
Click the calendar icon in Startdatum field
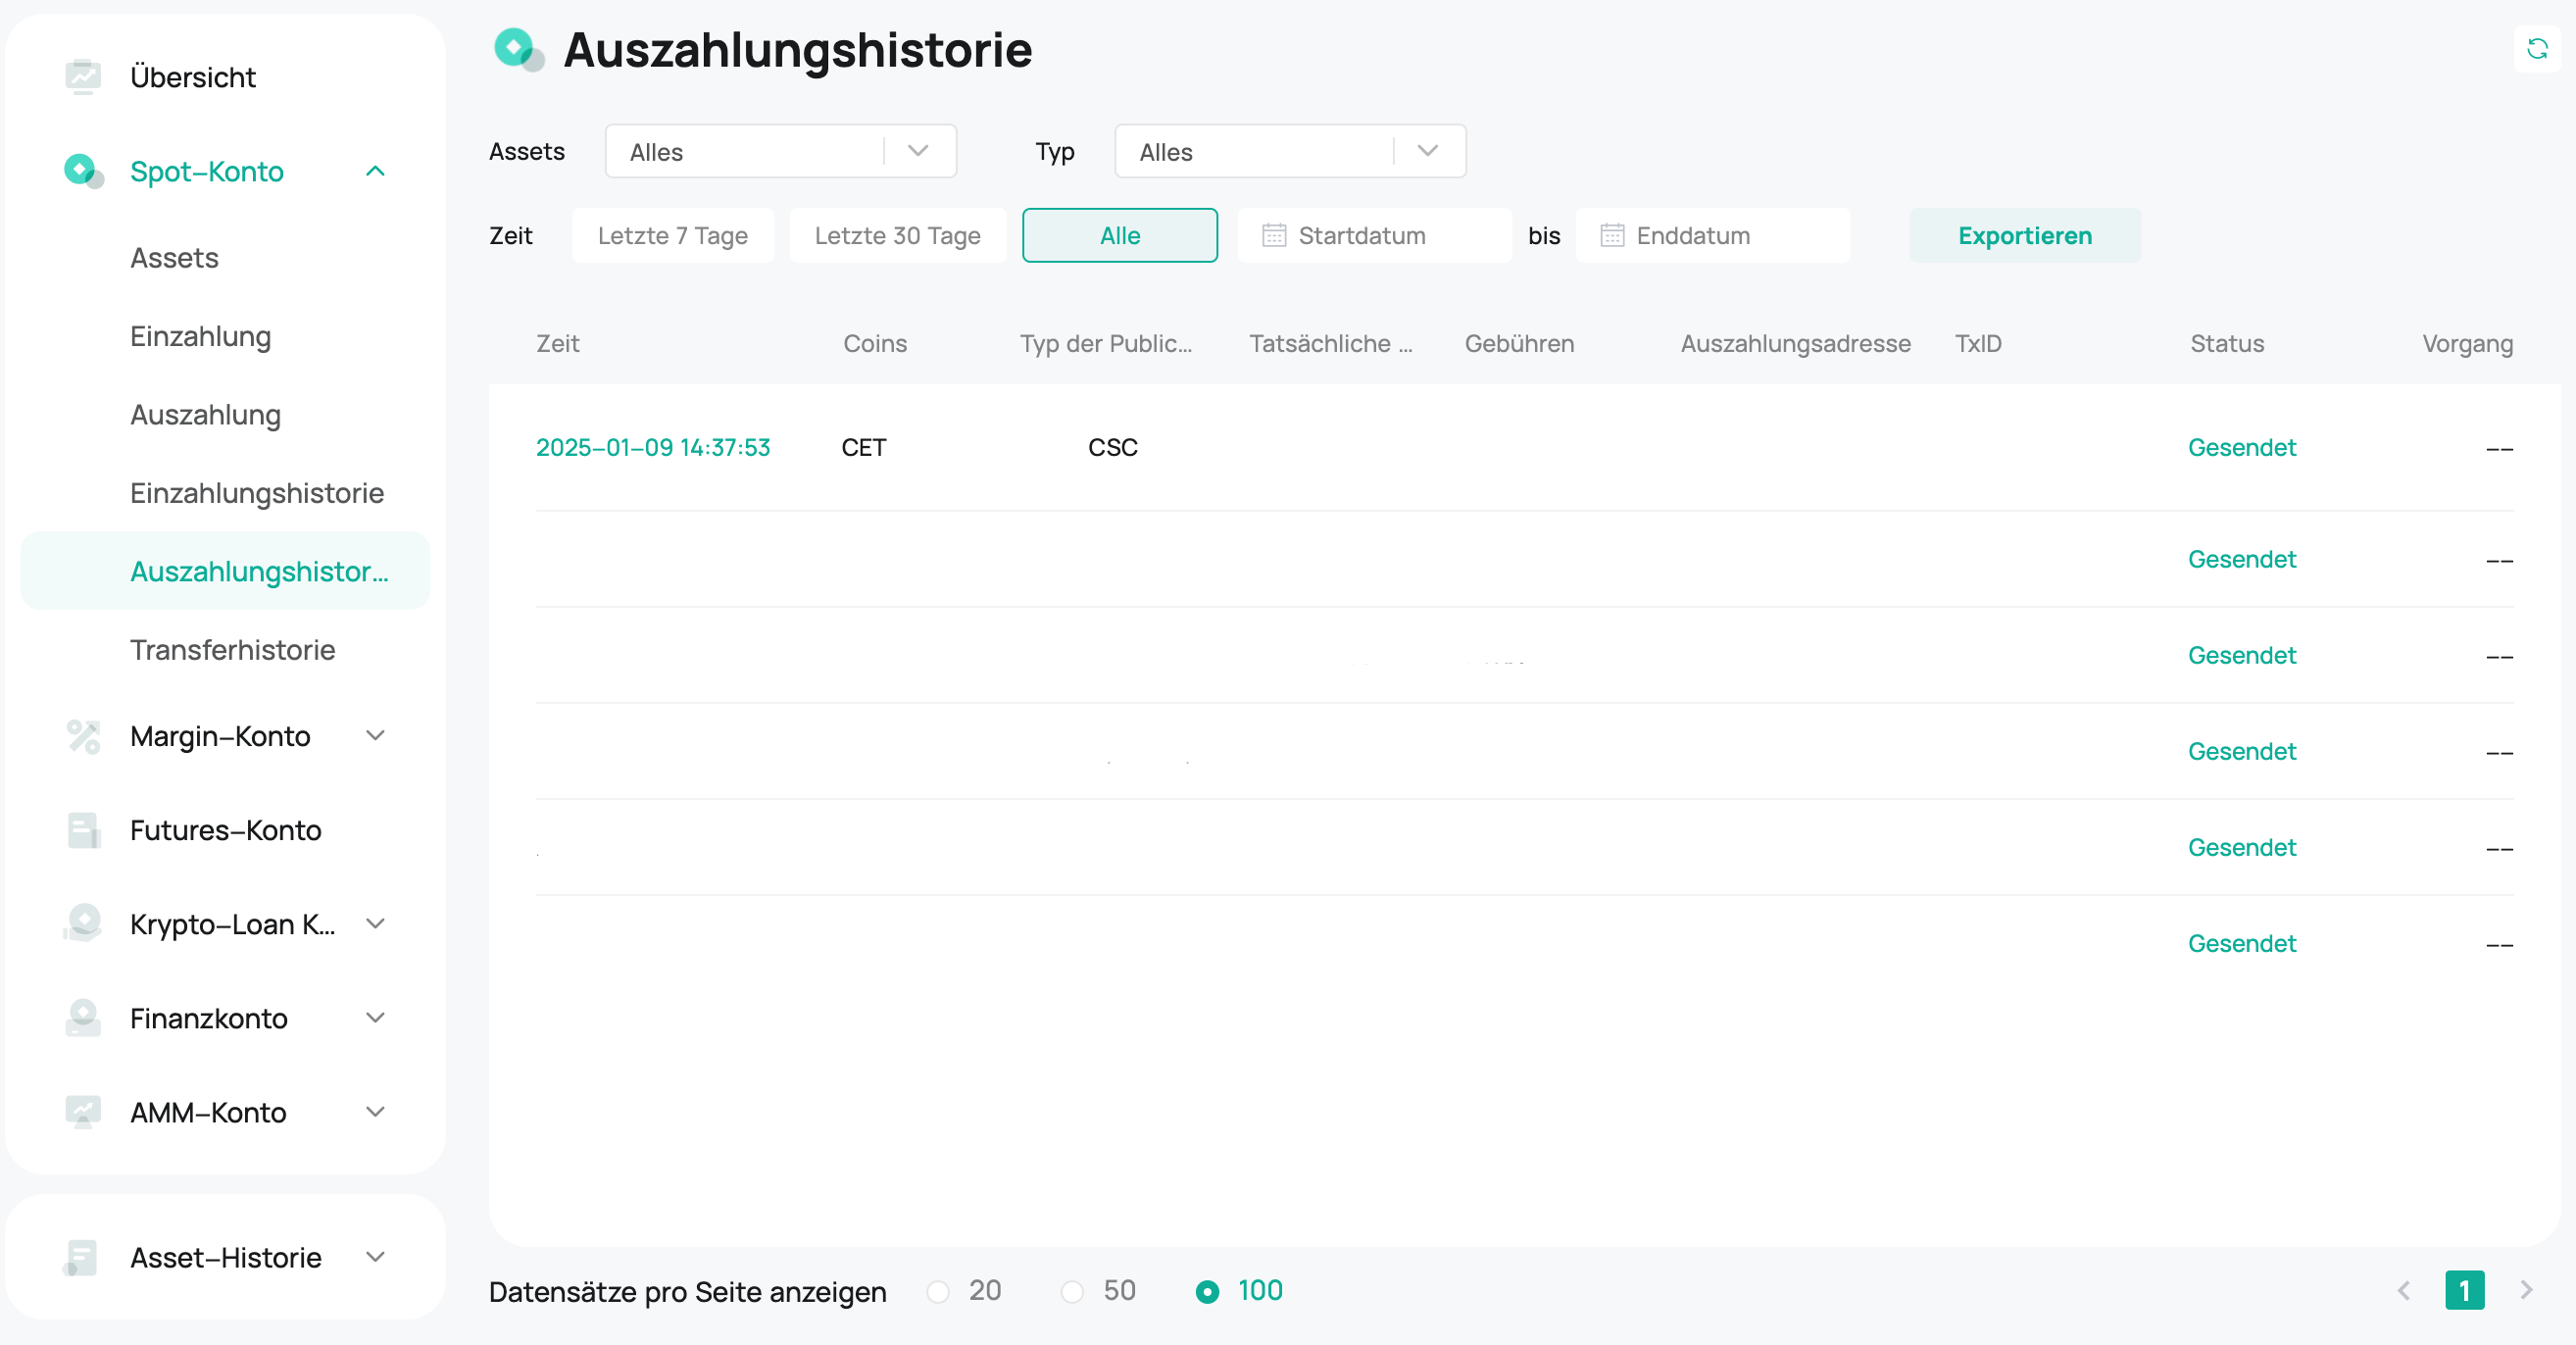click(x=1273, y=235)
